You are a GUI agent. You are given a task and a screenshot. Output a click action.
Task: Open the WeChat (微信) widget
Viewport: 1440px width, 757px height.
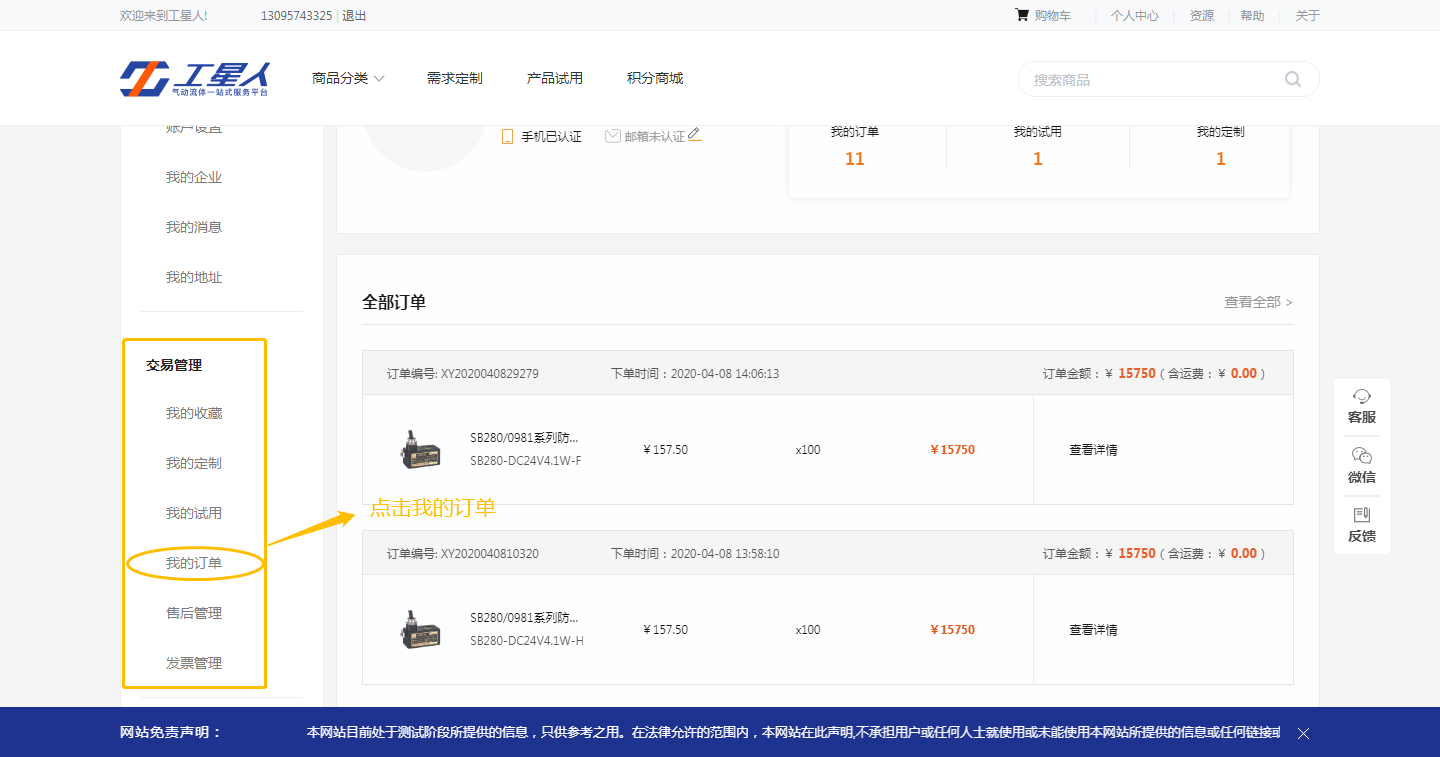tap(1361, 466)
